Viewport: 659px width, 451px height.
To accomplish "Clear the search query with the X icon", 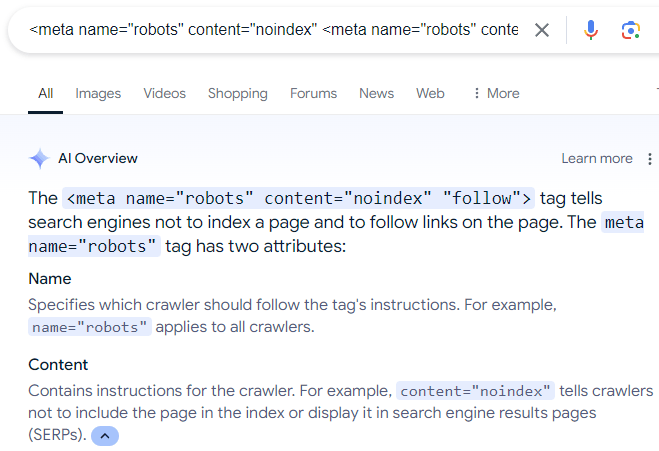I will tap(542, 30).
